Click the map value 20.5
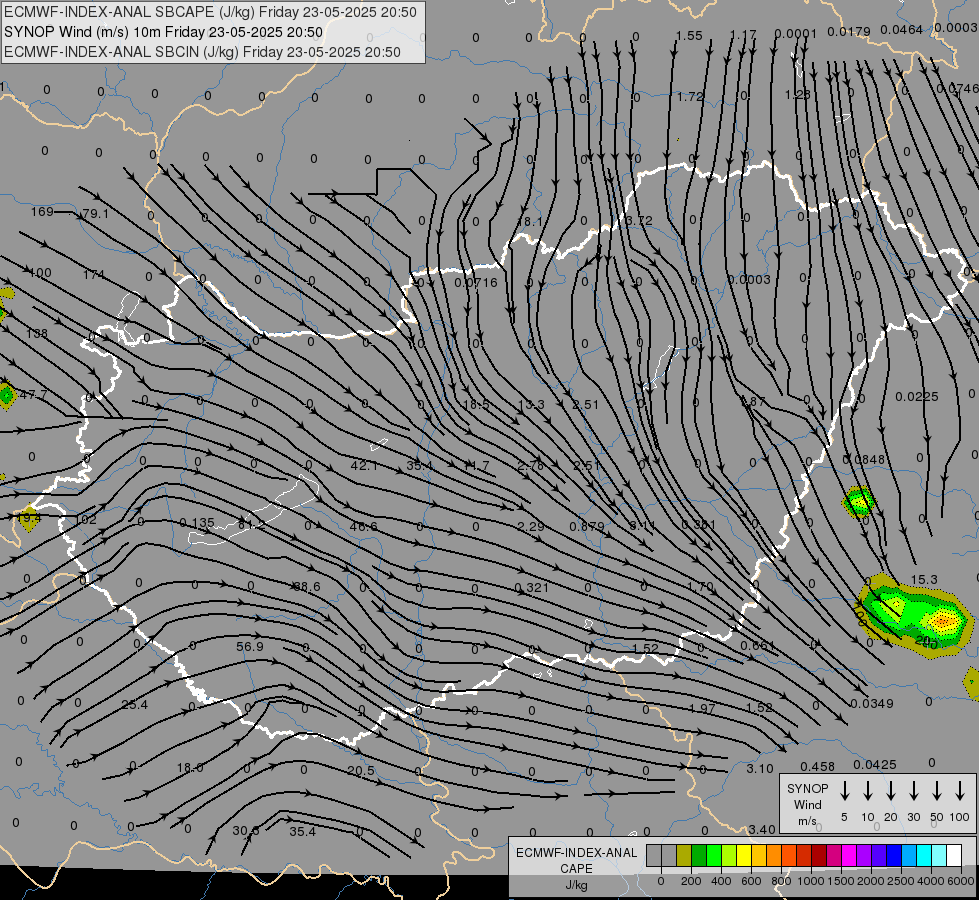The height and width of the screenshot is (900, 979). point(361,771)
